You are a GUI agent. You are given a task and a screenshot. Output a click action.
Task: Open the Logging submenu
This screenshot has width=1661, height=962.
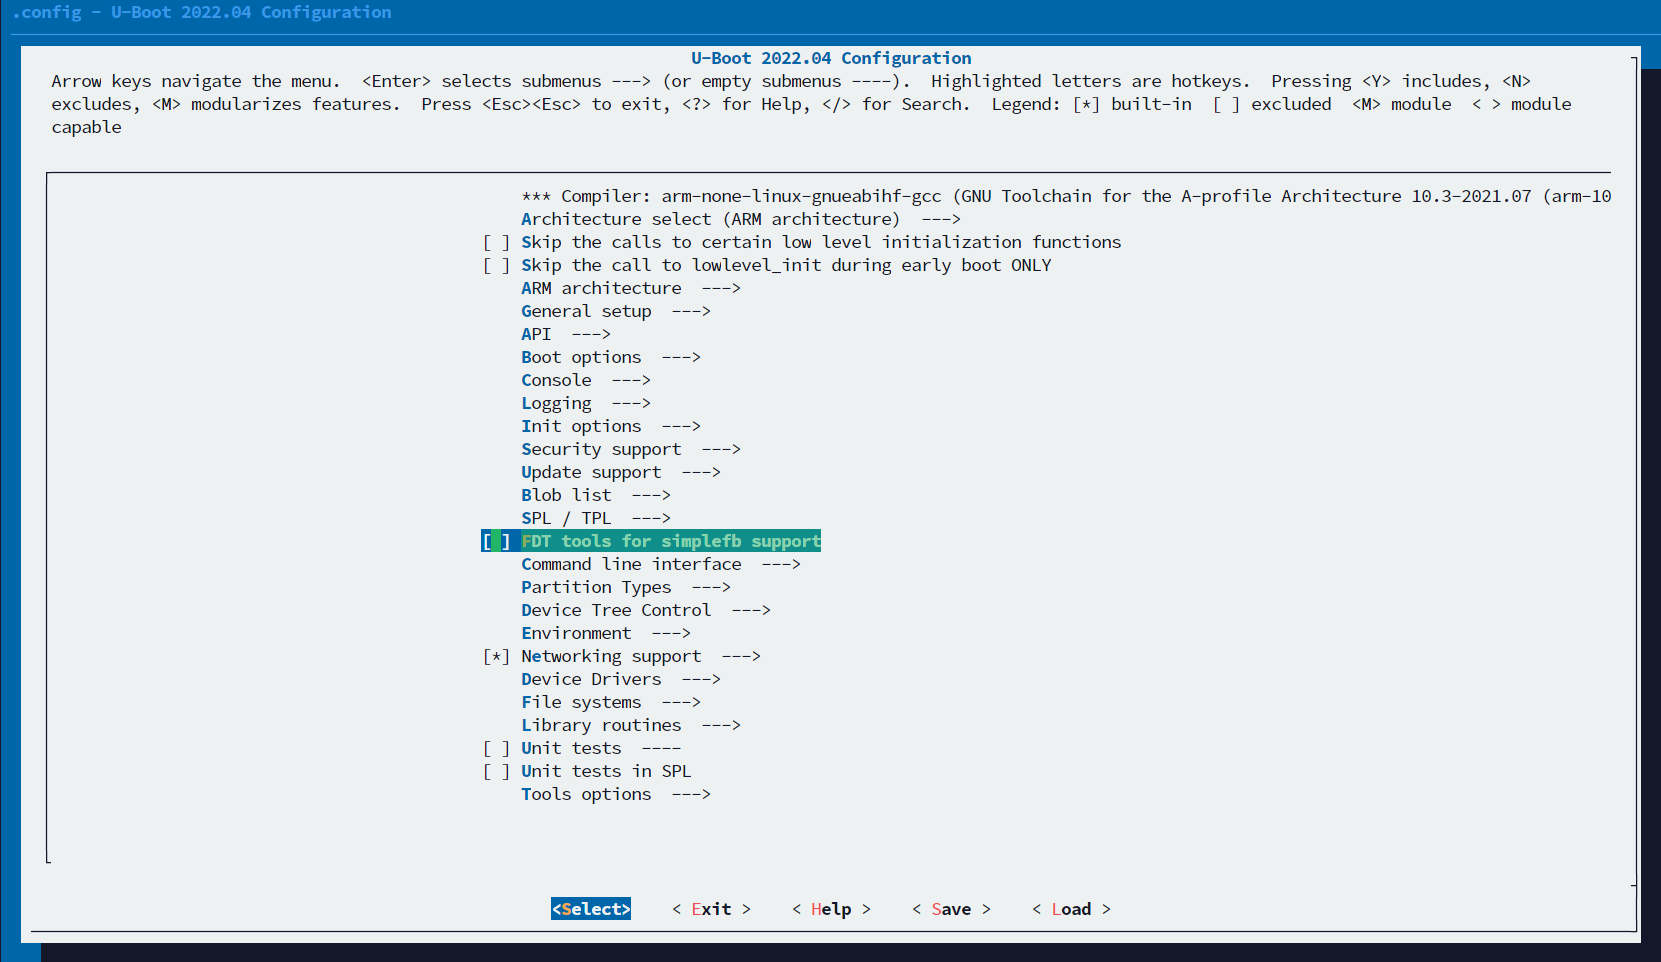click(586, 403)
